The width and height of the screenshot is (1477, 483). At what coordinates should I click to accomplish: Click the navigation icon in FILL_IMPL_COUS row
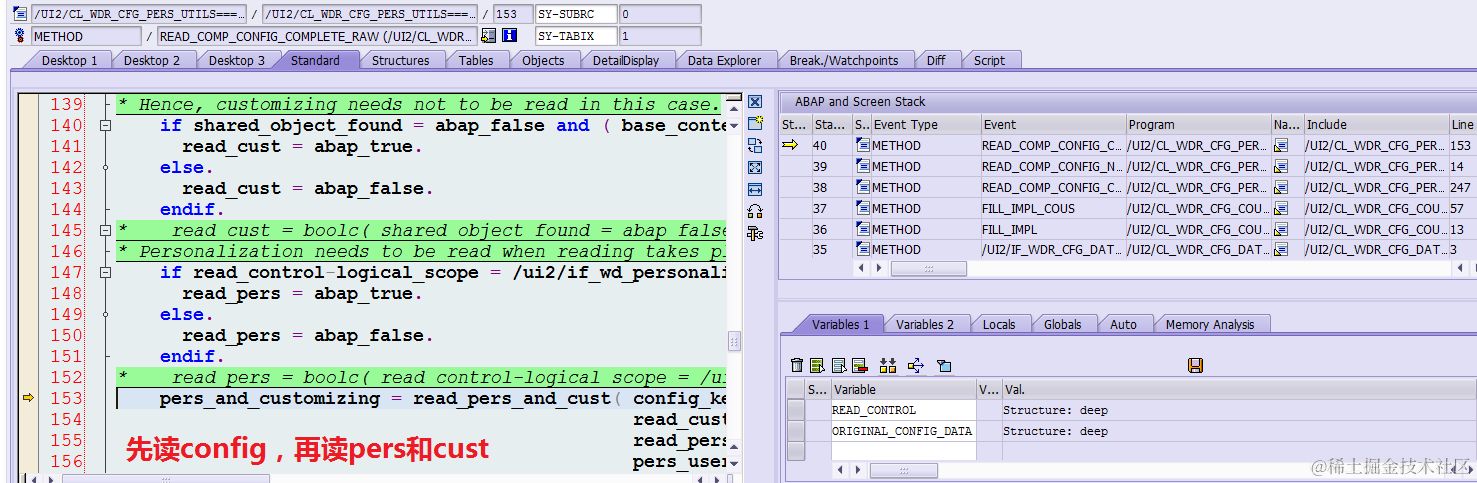pyautogui.click(x=1281, y=208)
